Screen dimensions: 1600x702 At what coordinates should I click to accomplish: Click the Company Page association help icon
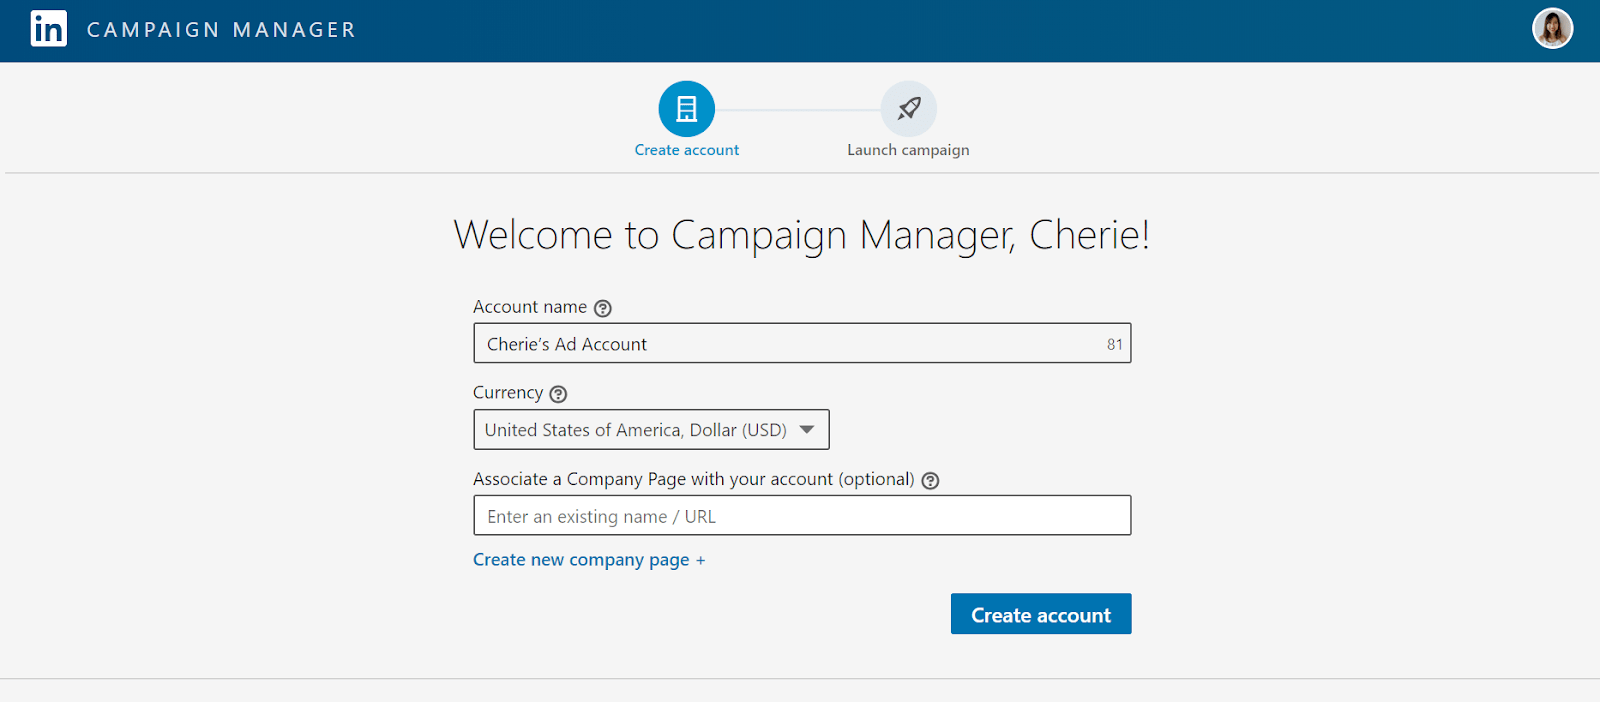point(930,480)
